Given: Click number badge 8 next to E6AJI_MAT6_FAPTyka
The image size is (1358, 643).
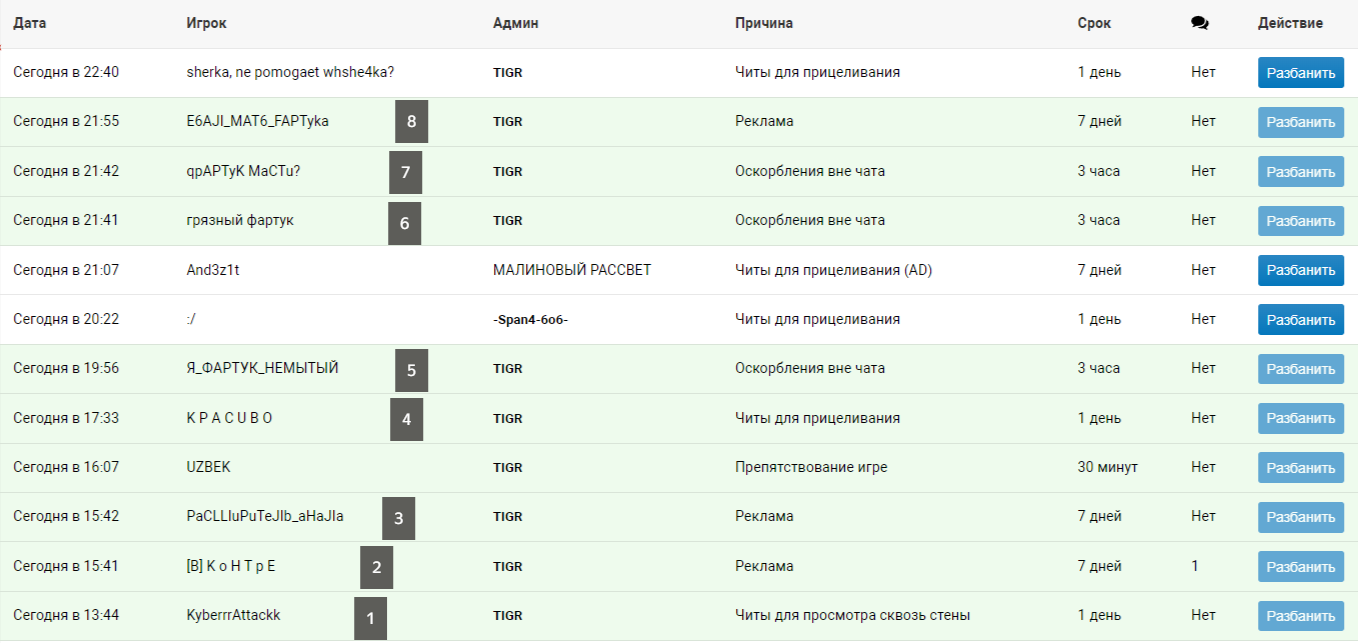Looking at the screenshot, I should click(411, 122).
